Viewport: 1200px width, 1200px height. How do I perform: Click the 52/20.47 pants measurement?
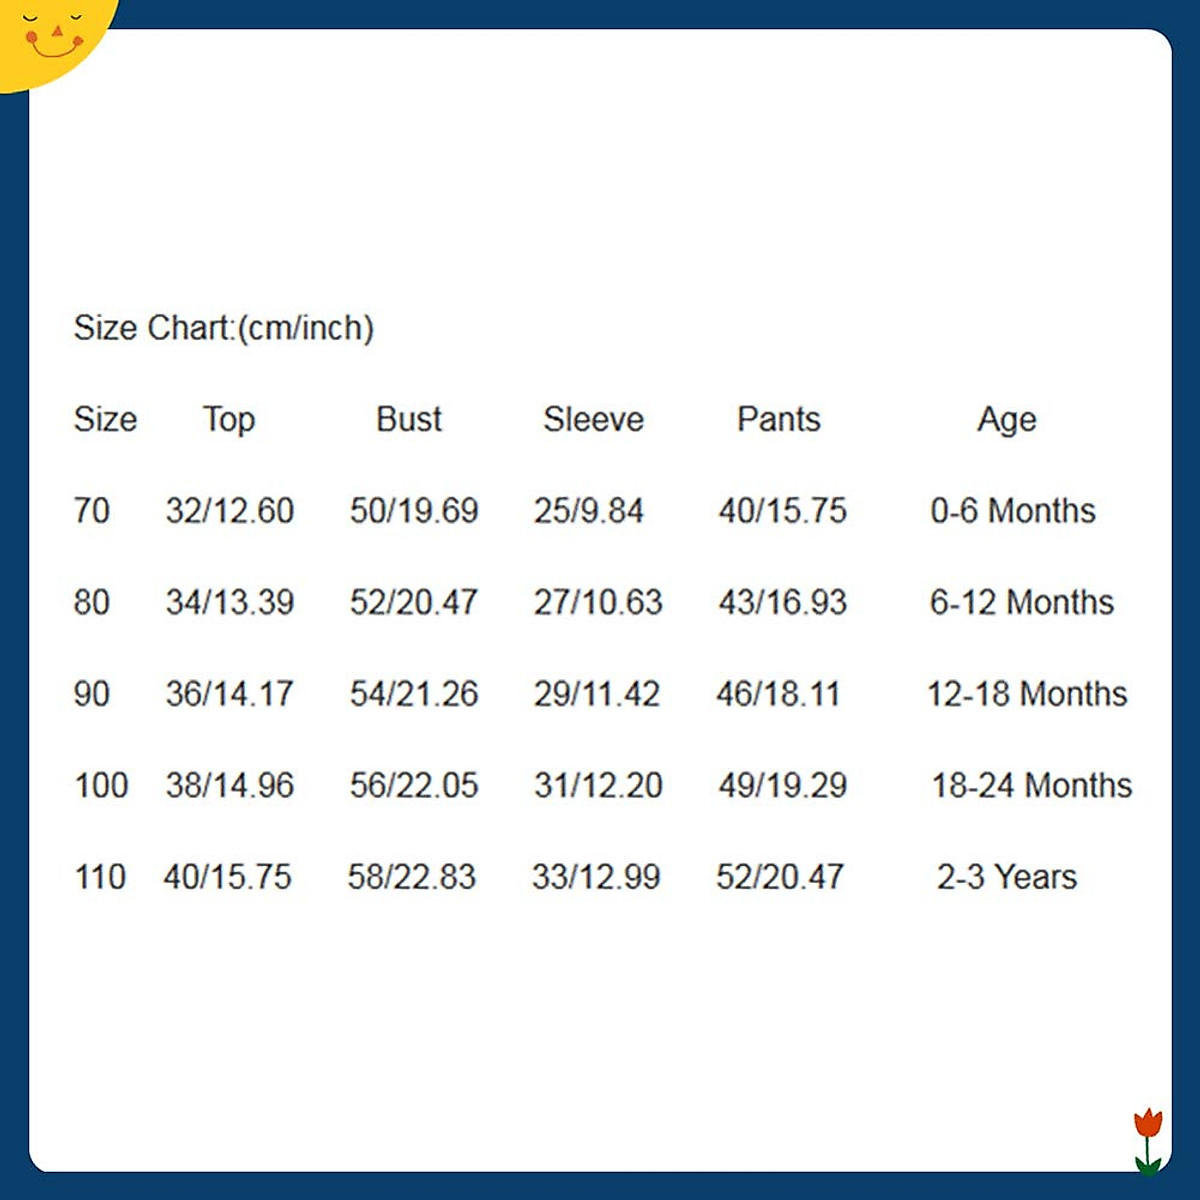(780, 877)
